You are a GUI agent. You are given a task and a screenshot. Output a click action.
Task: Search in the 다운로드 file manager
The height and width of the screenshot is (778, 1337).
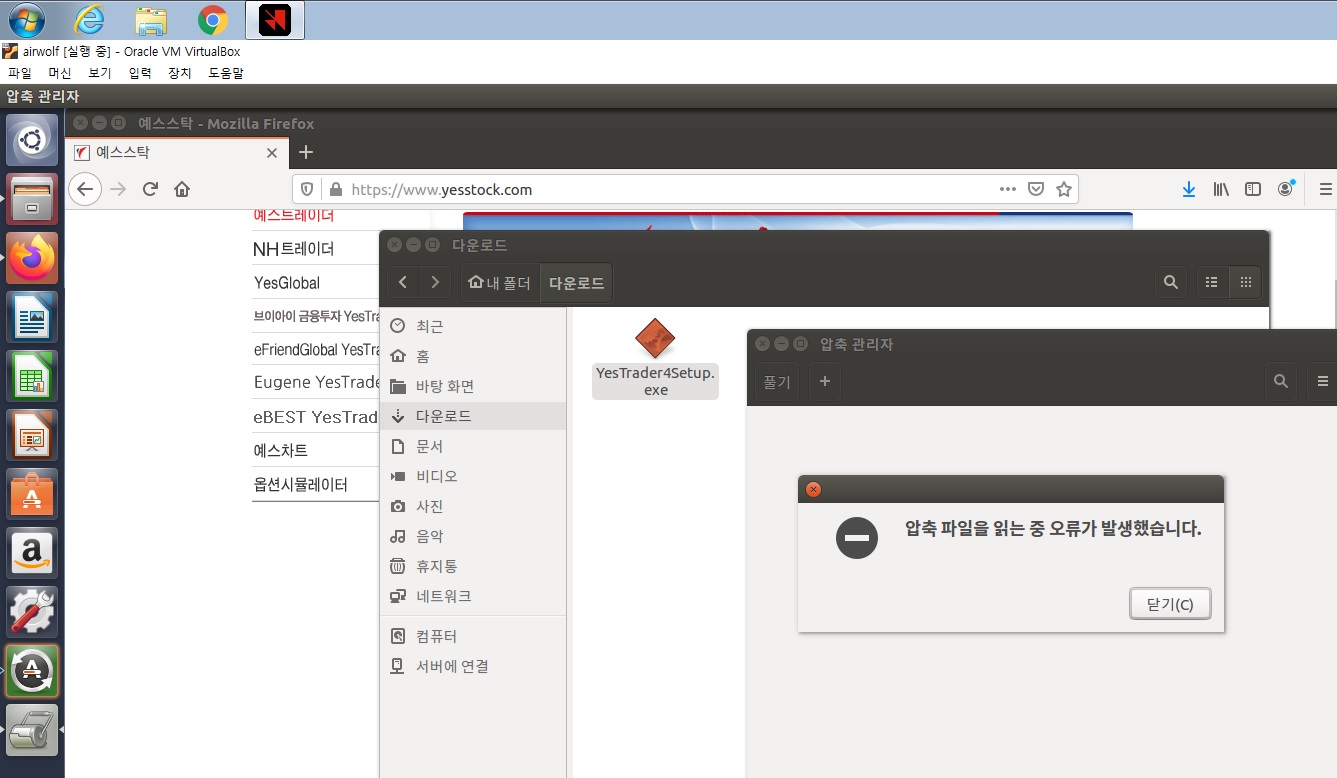click(x=1170, y=283)
